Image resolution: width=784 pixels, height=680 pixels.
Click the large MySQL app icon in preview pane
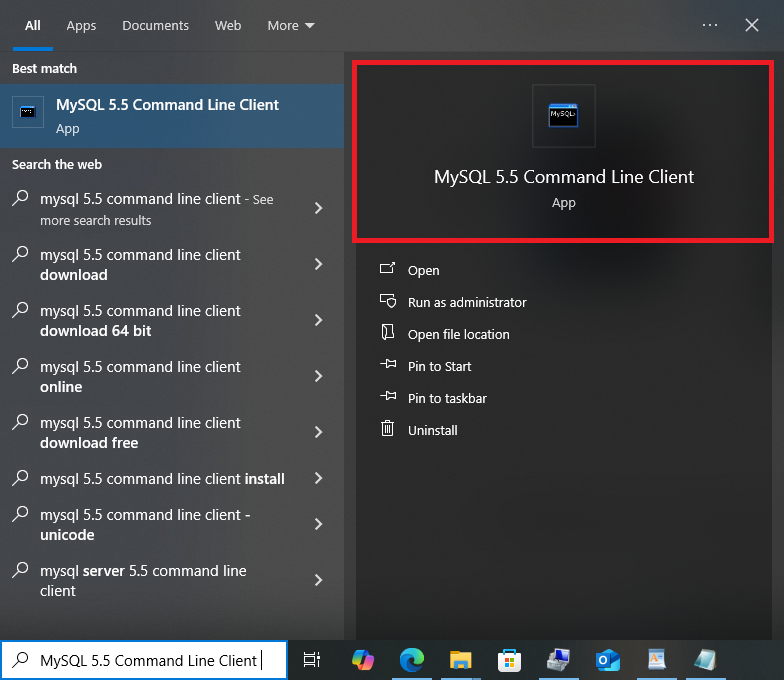click(x=564, y=116)
